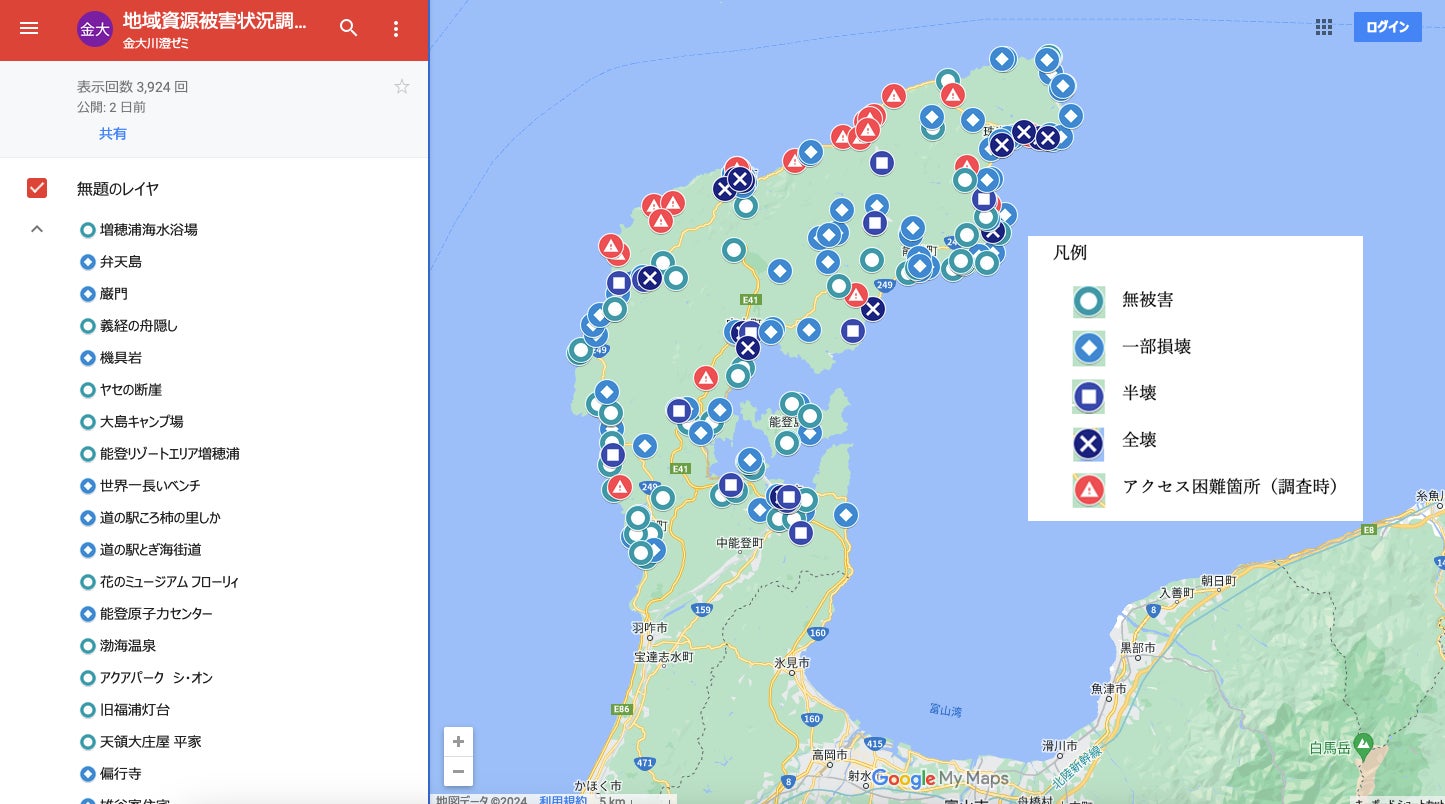Open the three-dot more options menu
1445x804 pixels.
(x=396, y=29)
